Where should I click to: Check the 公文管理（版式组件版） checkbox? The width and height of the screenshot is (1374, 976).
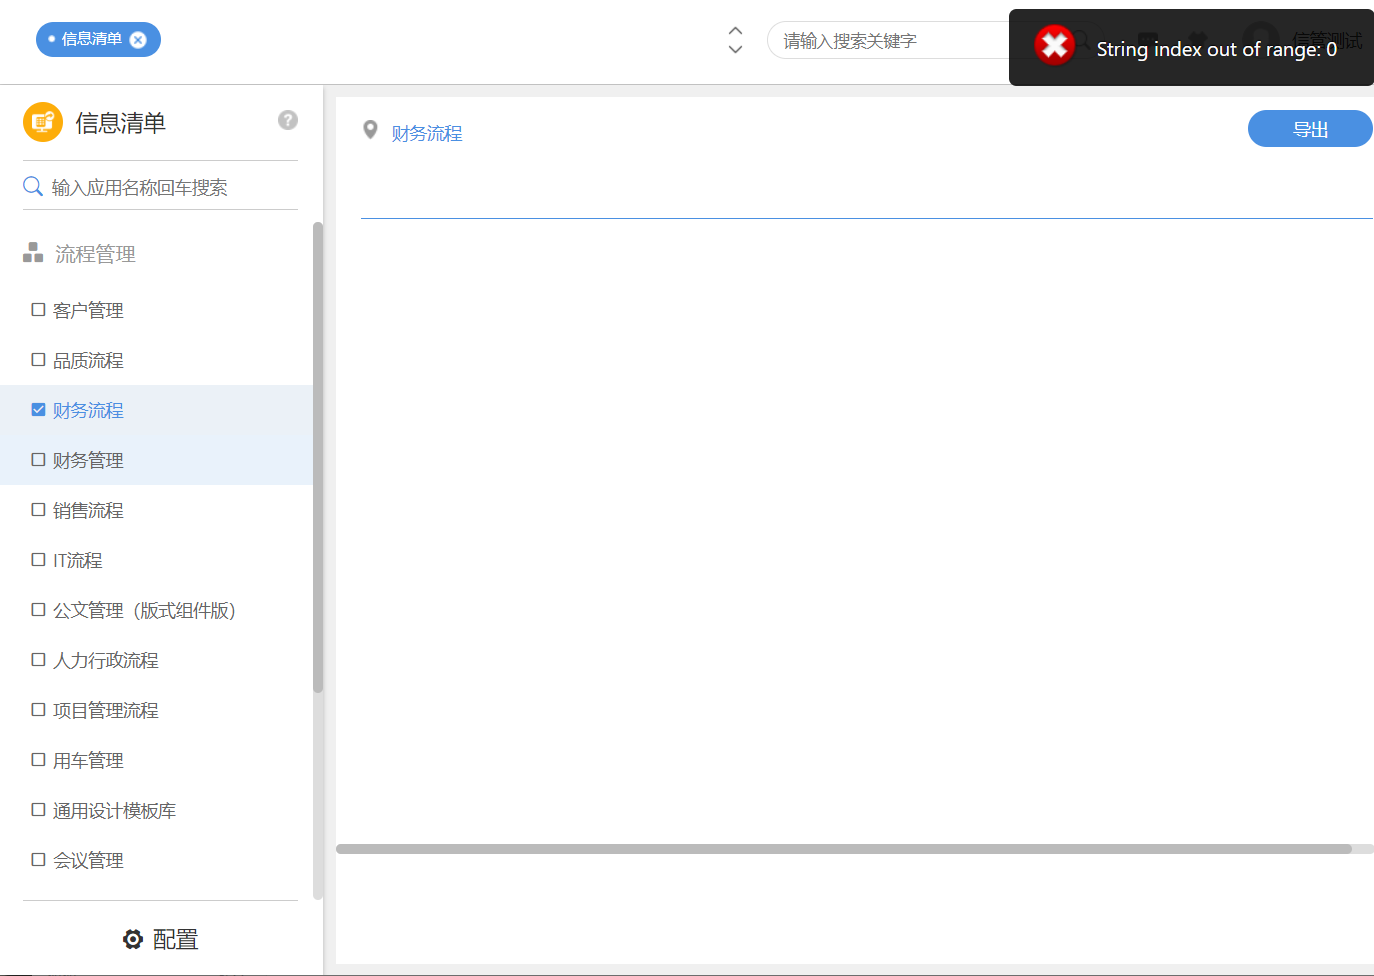pyautogui.click(x=38, y=610)
